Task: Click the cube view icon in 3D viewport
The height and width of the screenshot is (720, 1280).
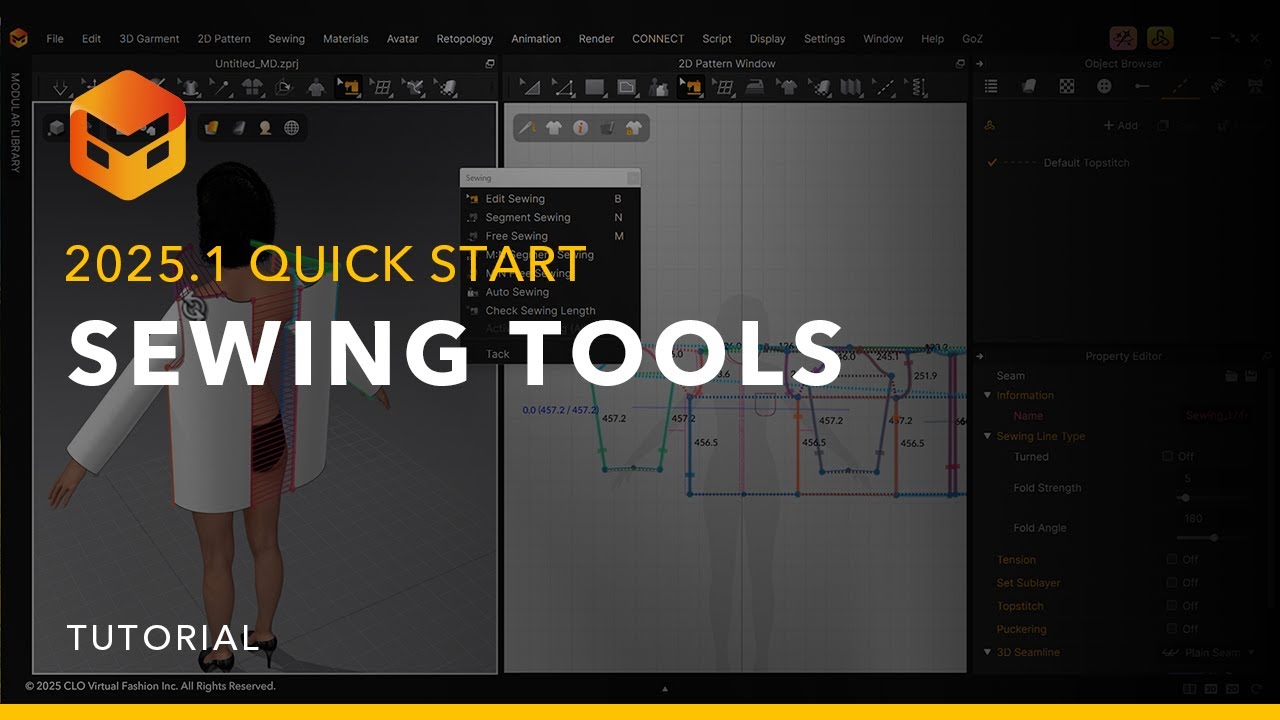Action: (x=57, y=127)
